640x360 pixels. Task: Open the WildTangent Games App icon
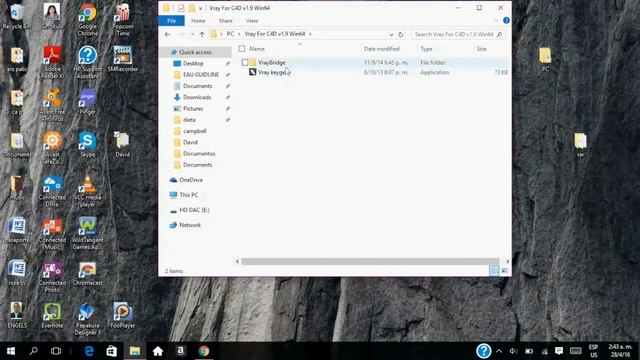click(87, 233)
